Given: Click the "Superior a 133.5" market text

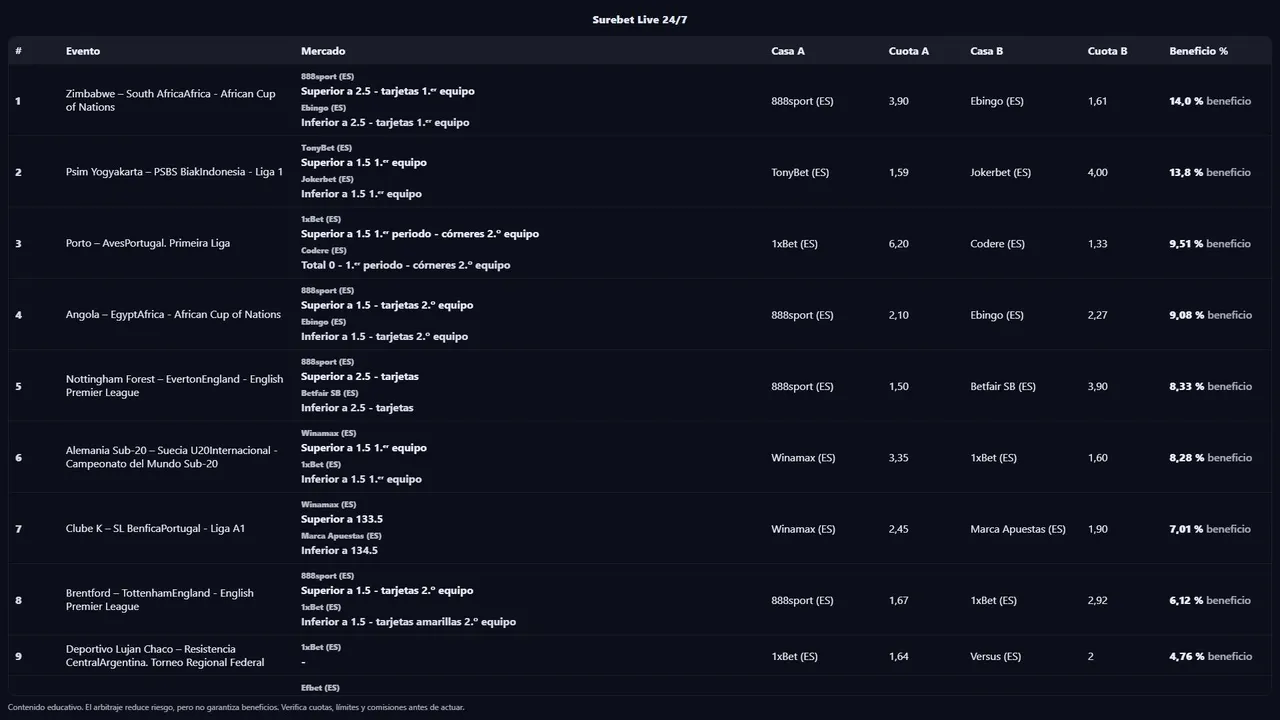Looking at the screenshot, I should [342, 519].
